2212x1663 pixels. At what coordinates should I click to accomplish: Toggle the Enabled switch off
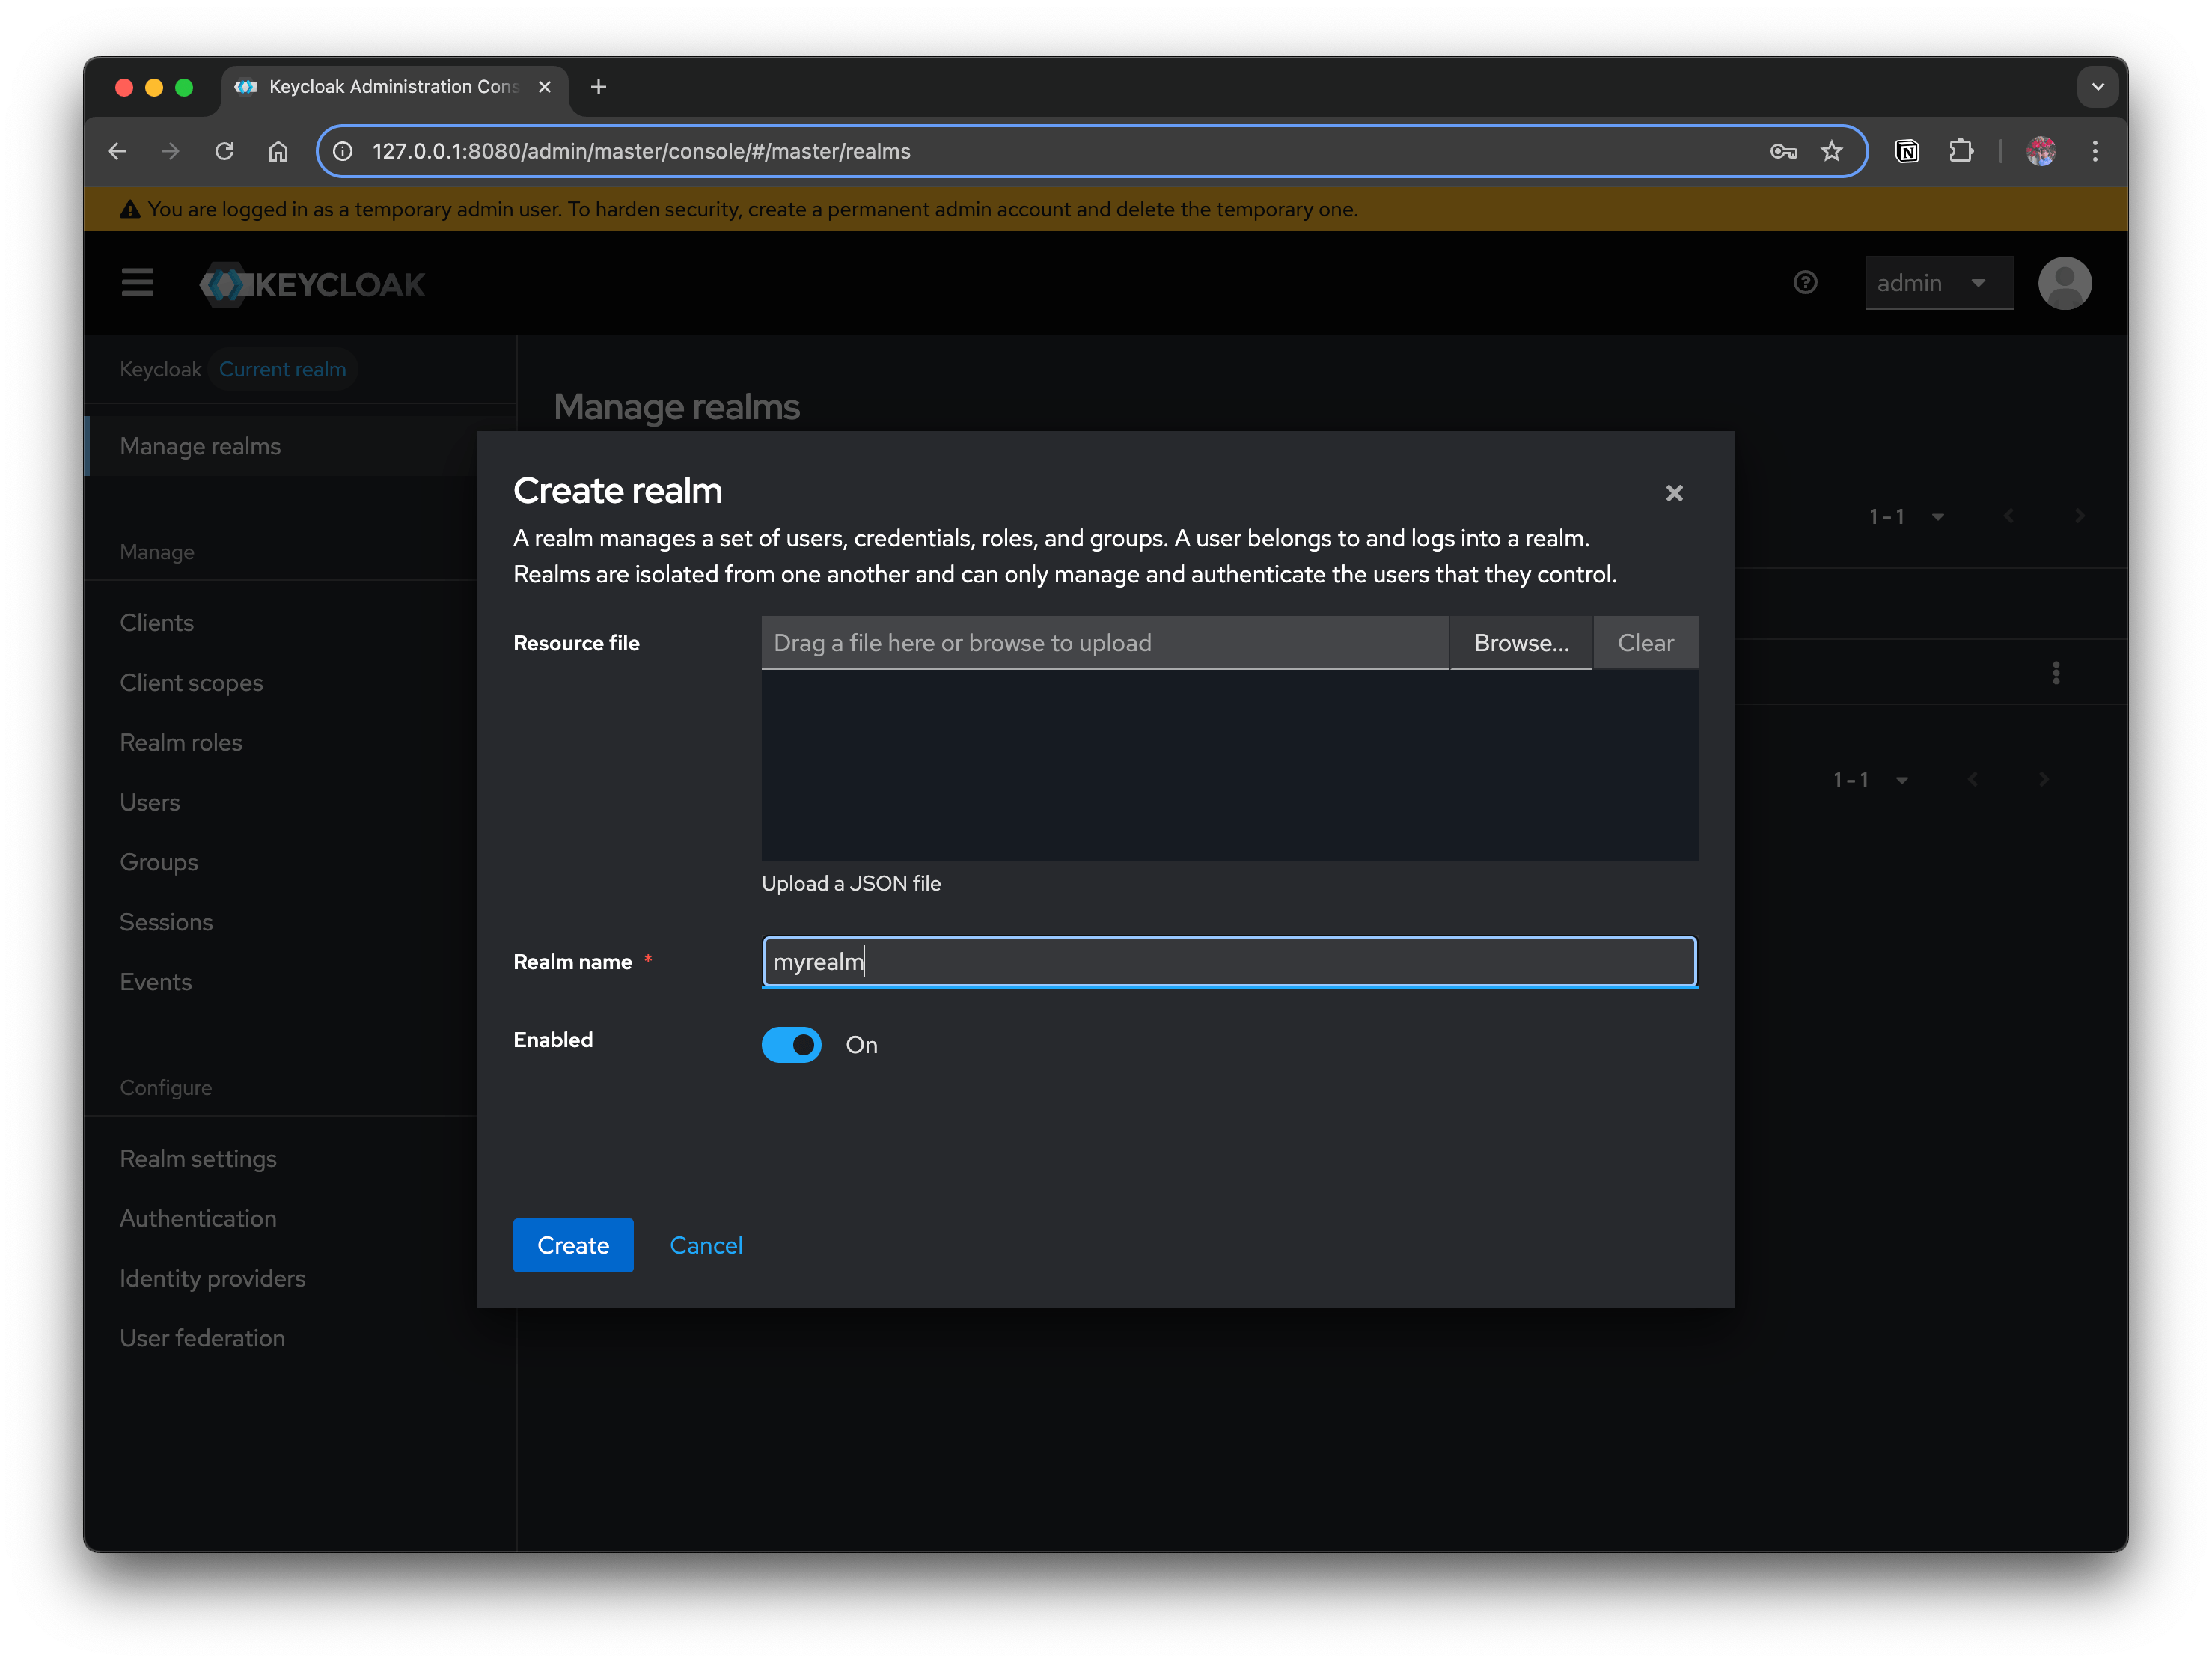click(x=791, y=1044)
